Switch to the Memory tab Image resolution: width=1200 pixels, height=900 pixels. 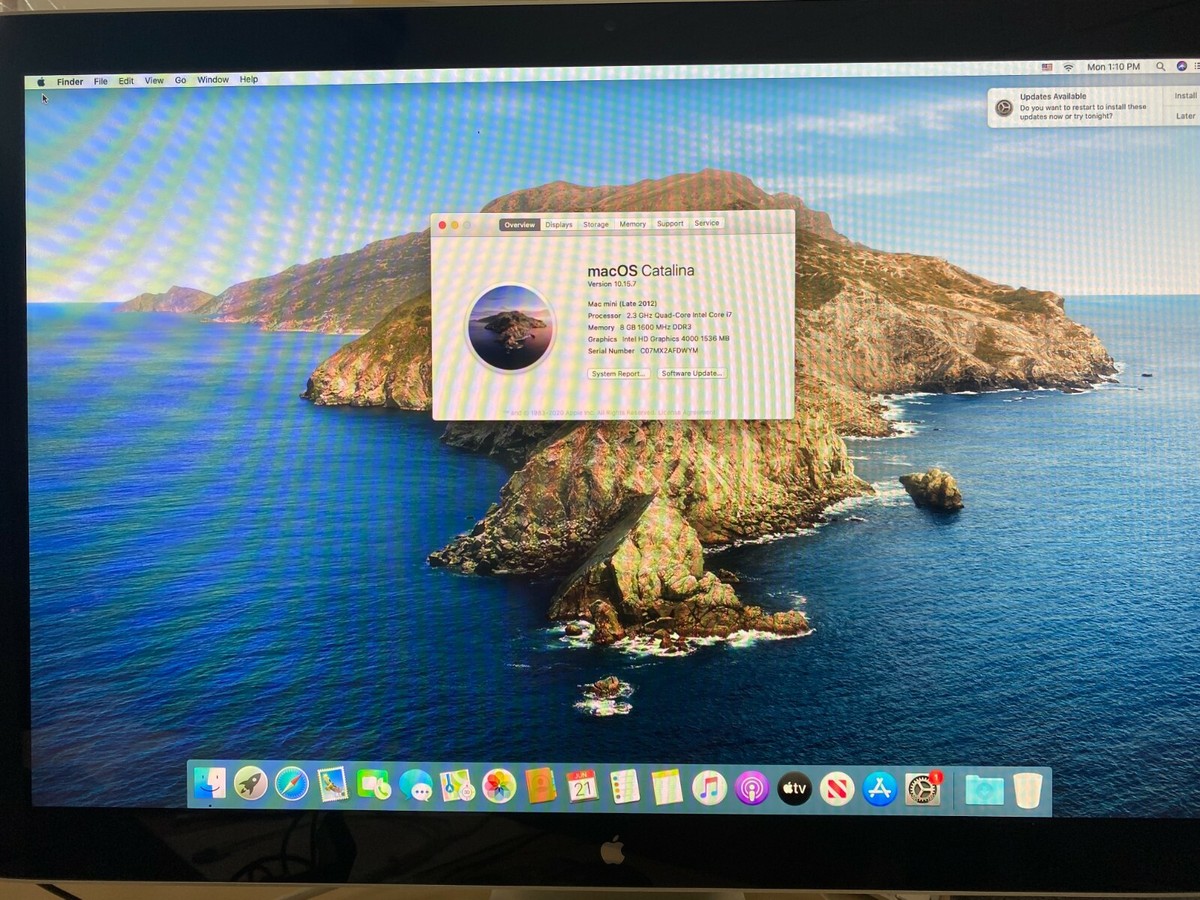632,224
